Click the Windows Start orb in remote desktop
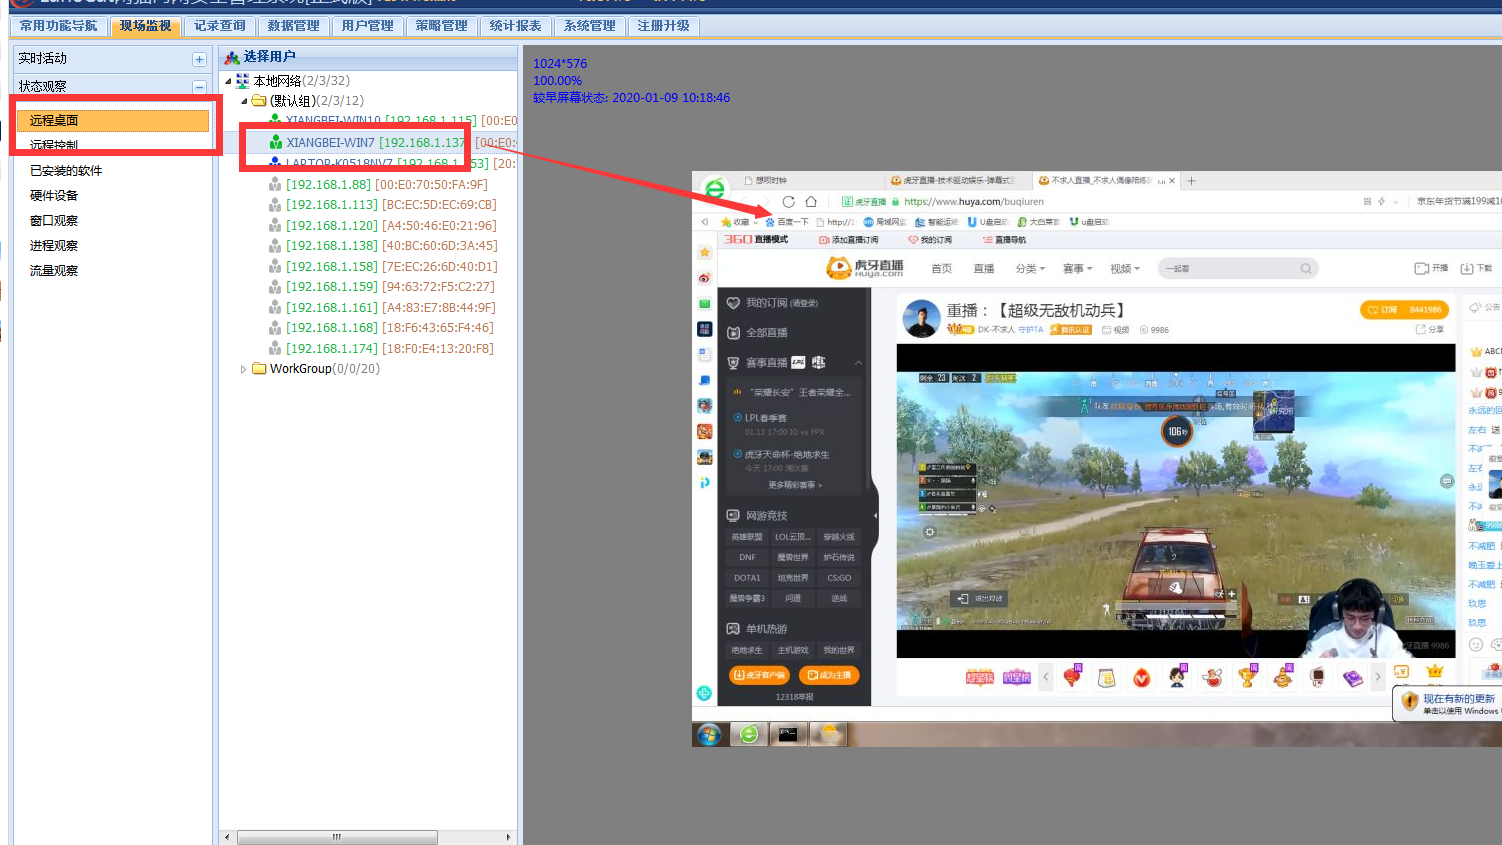This screenshot has width=1502, height=845. [709, 735]
